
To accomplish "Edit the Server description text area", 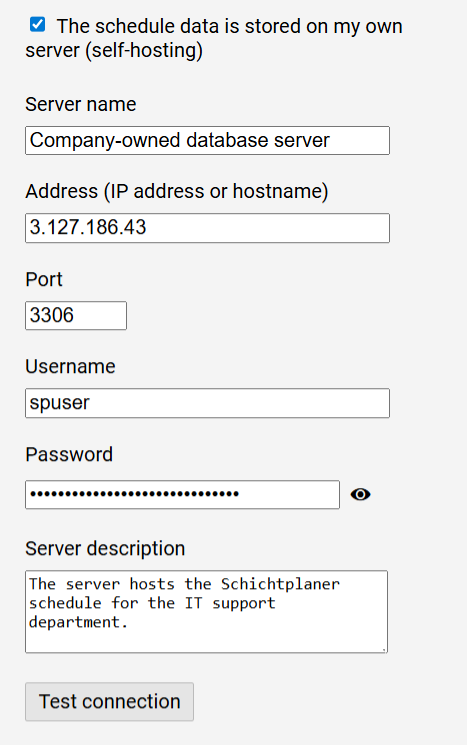I will [x=206, y=612].
